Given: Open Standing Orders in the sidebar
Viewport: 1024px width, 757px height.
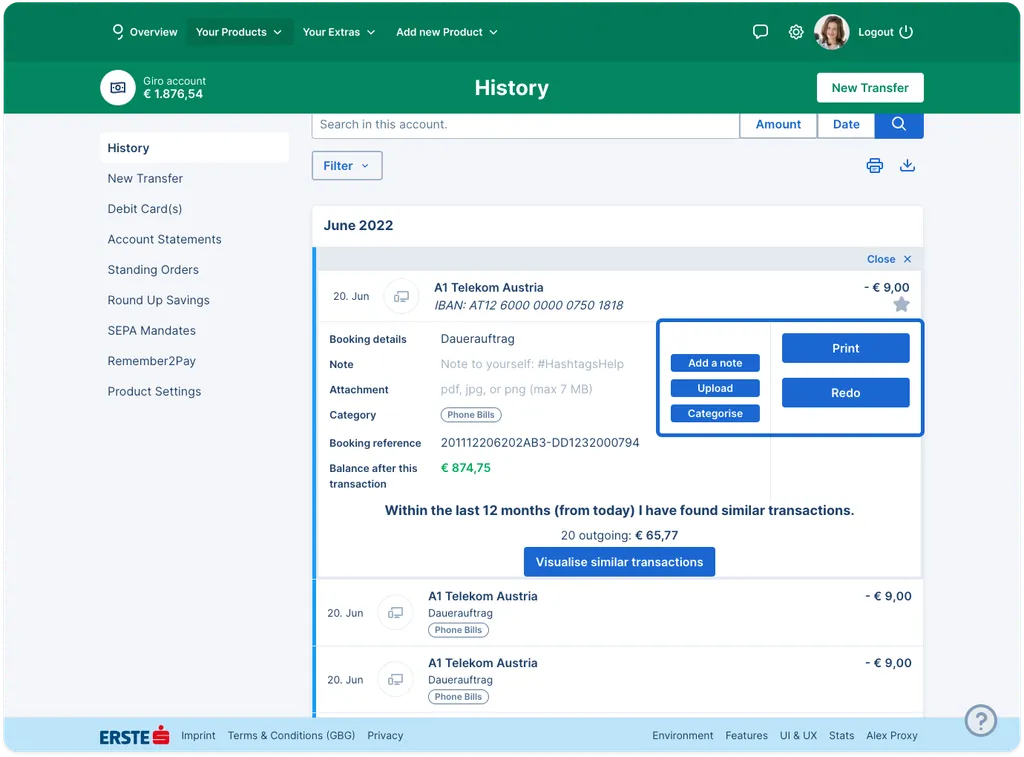Looking at the screenshot, I should point(153,270).
